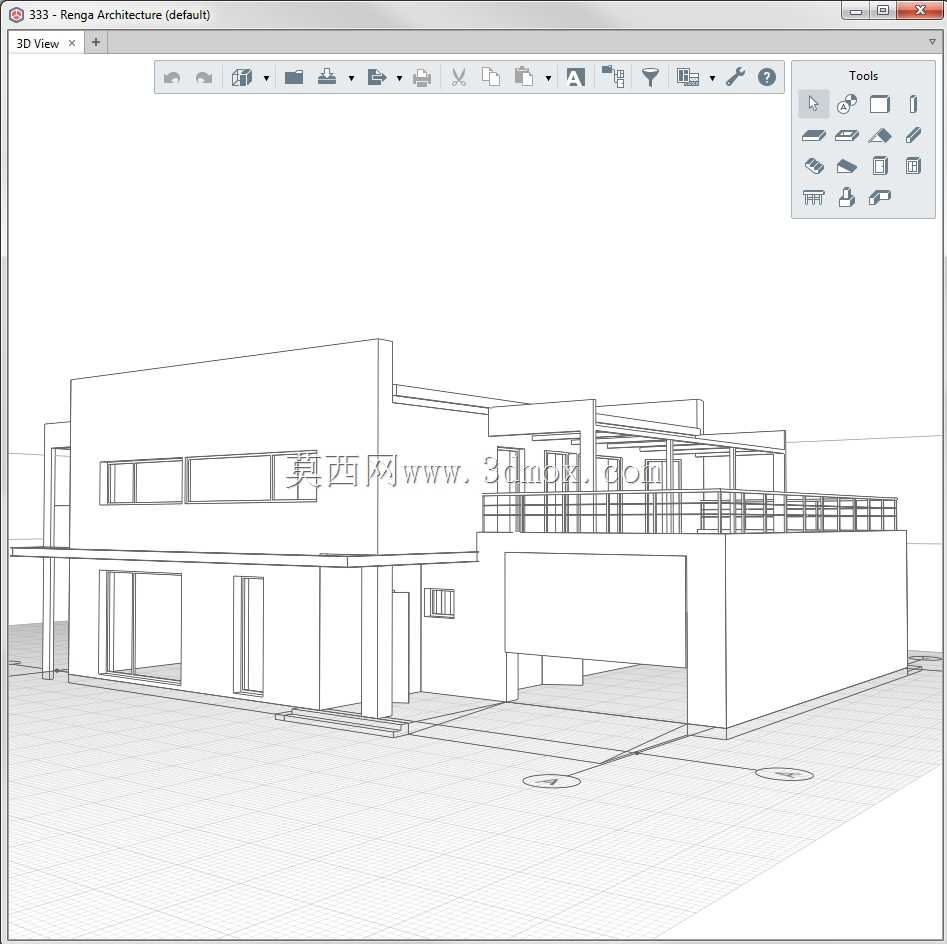Click the Export icon with right arrow

(x=377, y=77)
